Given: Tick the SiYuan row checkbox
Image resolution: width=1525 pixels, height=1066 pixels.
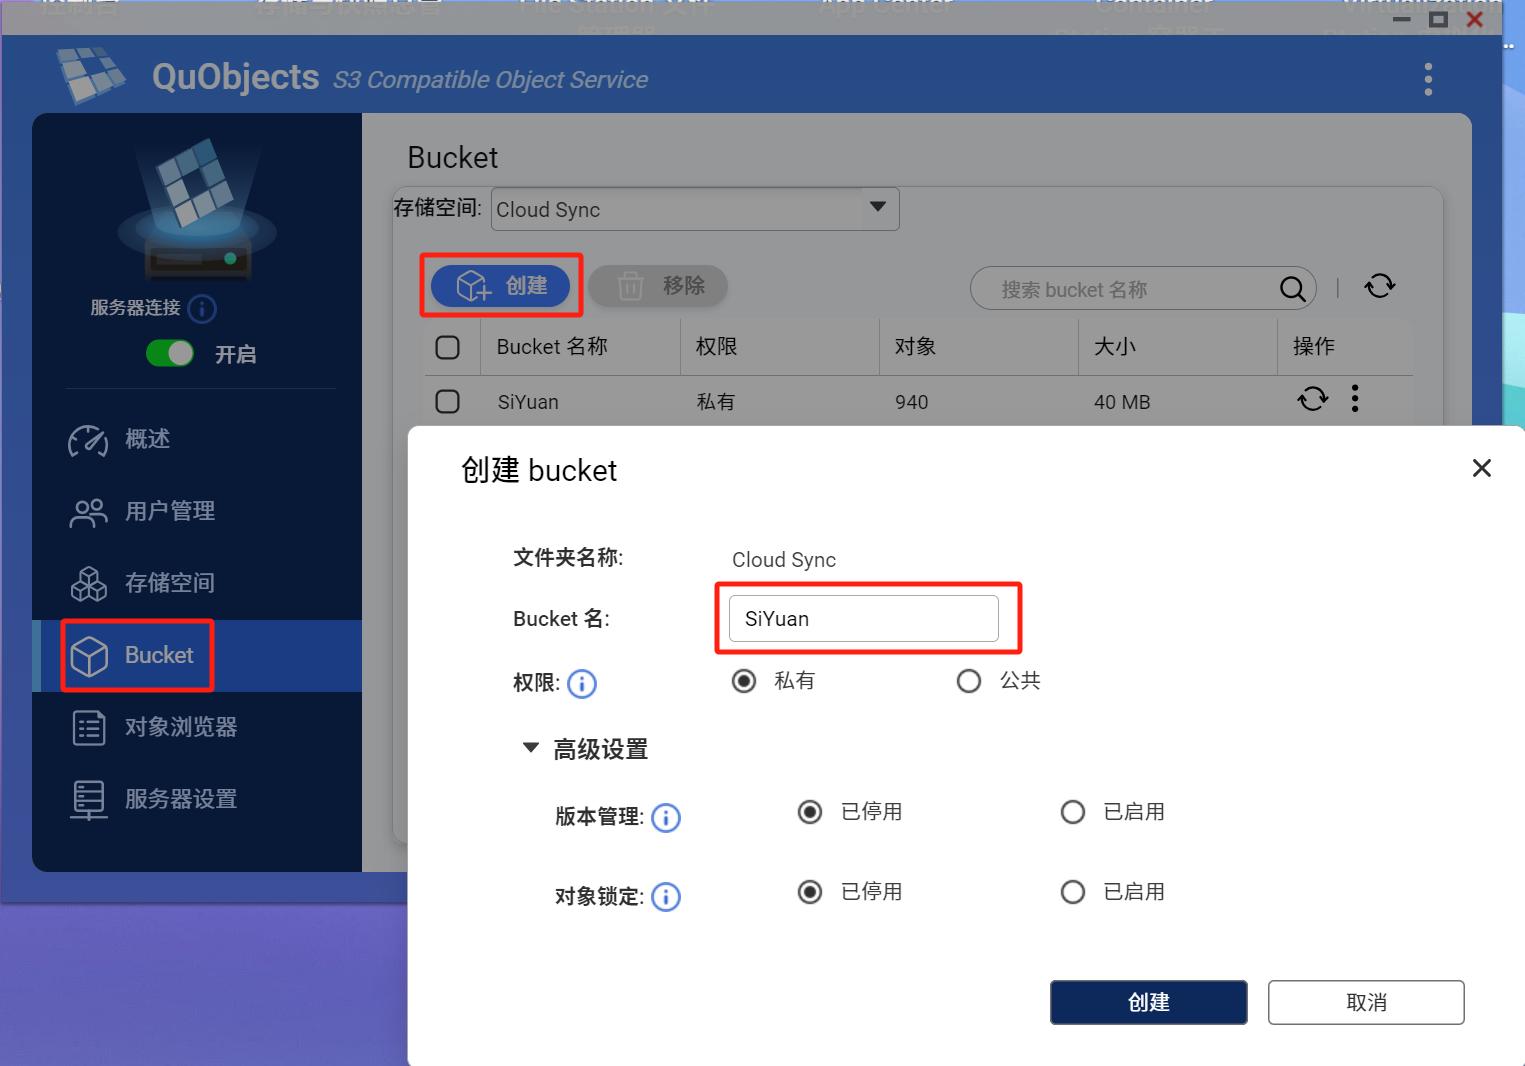Looking at the screenshot, I should tap(448, 401).
